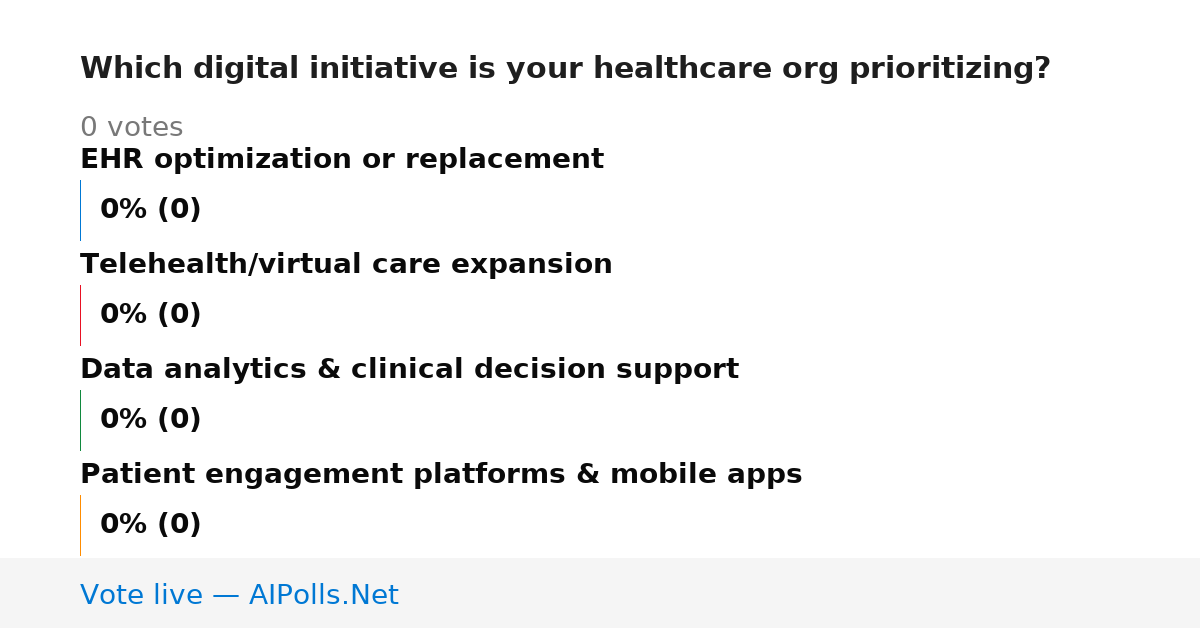The image size is (1200, 628).
Task: Click the word AIPolls.Net in footer
Action: [323, 595]
